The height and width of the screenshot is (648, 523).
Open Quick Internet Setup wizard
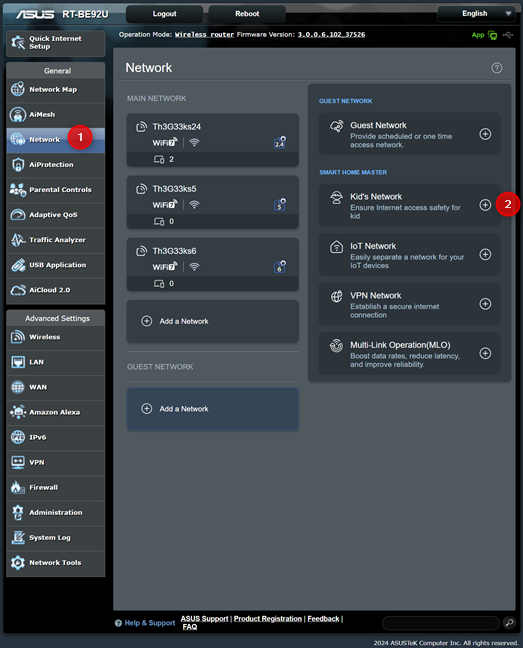pyautogui.click(x=56, y=43)
